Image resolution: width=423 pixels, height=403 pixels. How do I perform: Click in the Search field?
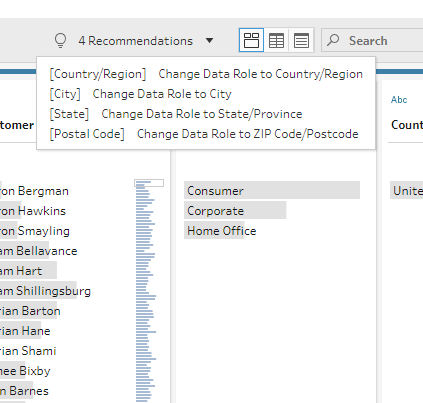(x=372, y=40)
